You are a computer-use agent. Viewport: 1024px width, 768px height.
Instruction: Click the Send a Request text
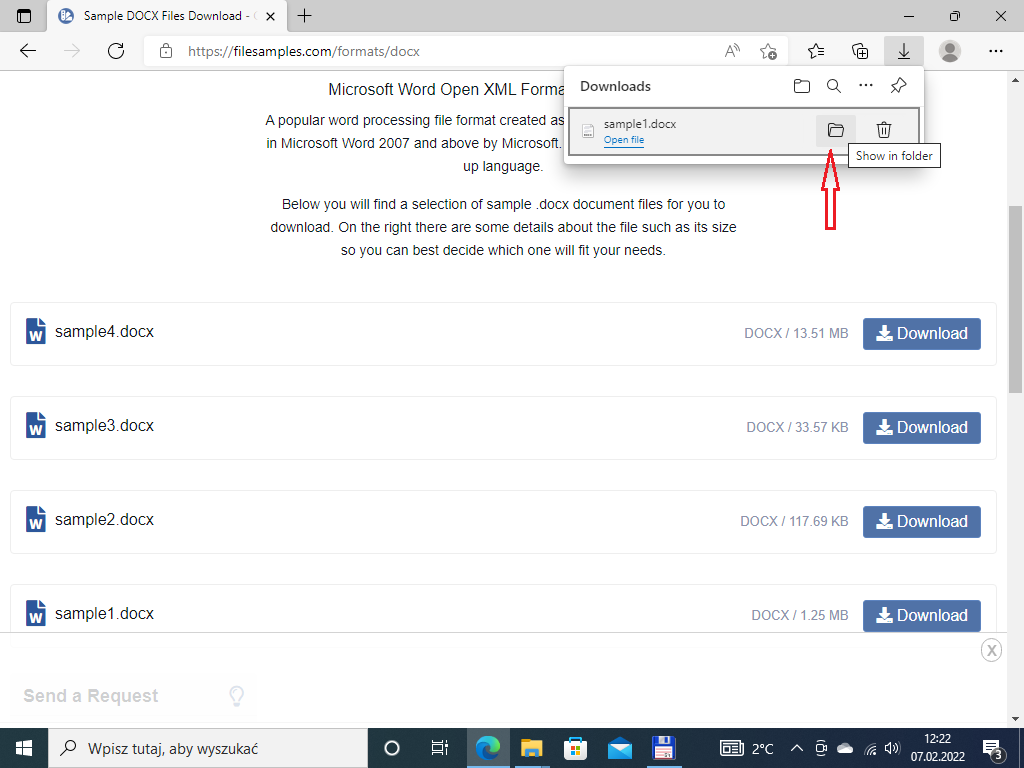point(91,696)
